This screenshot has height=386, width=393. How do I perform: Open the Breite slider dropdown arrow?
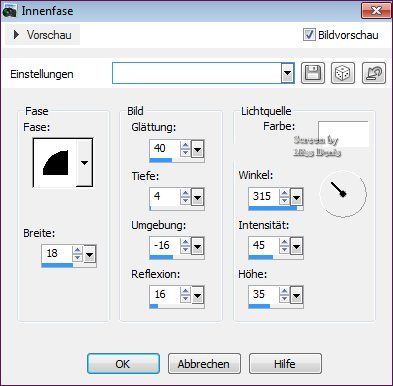pos(90,255)
